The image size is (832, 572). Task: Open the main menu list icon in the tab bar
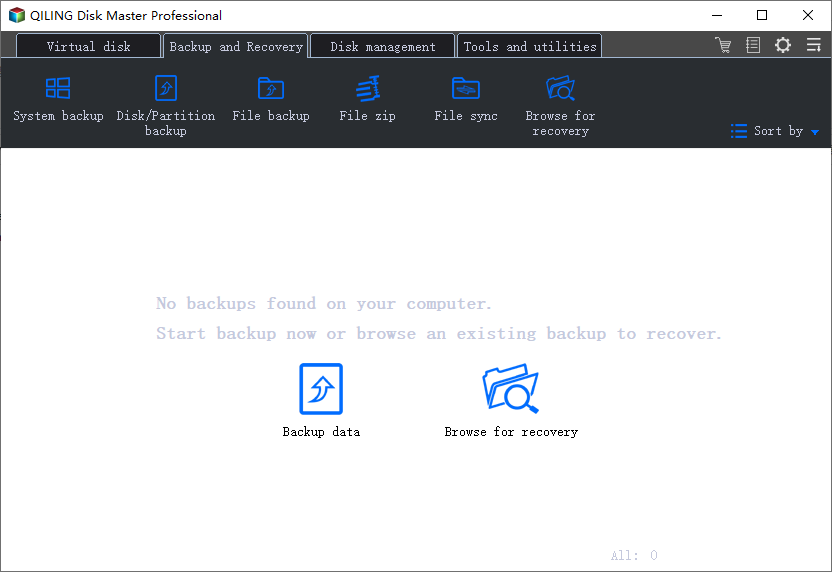tap(812, 45)
